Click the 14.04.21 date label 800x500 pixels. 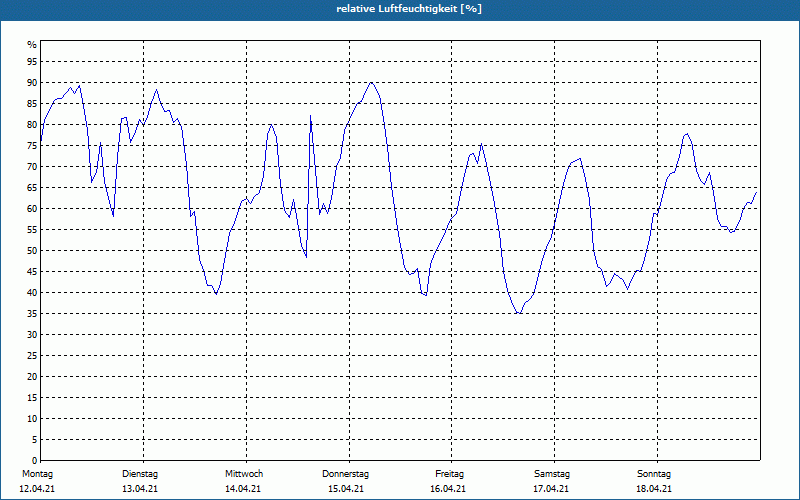243,489
